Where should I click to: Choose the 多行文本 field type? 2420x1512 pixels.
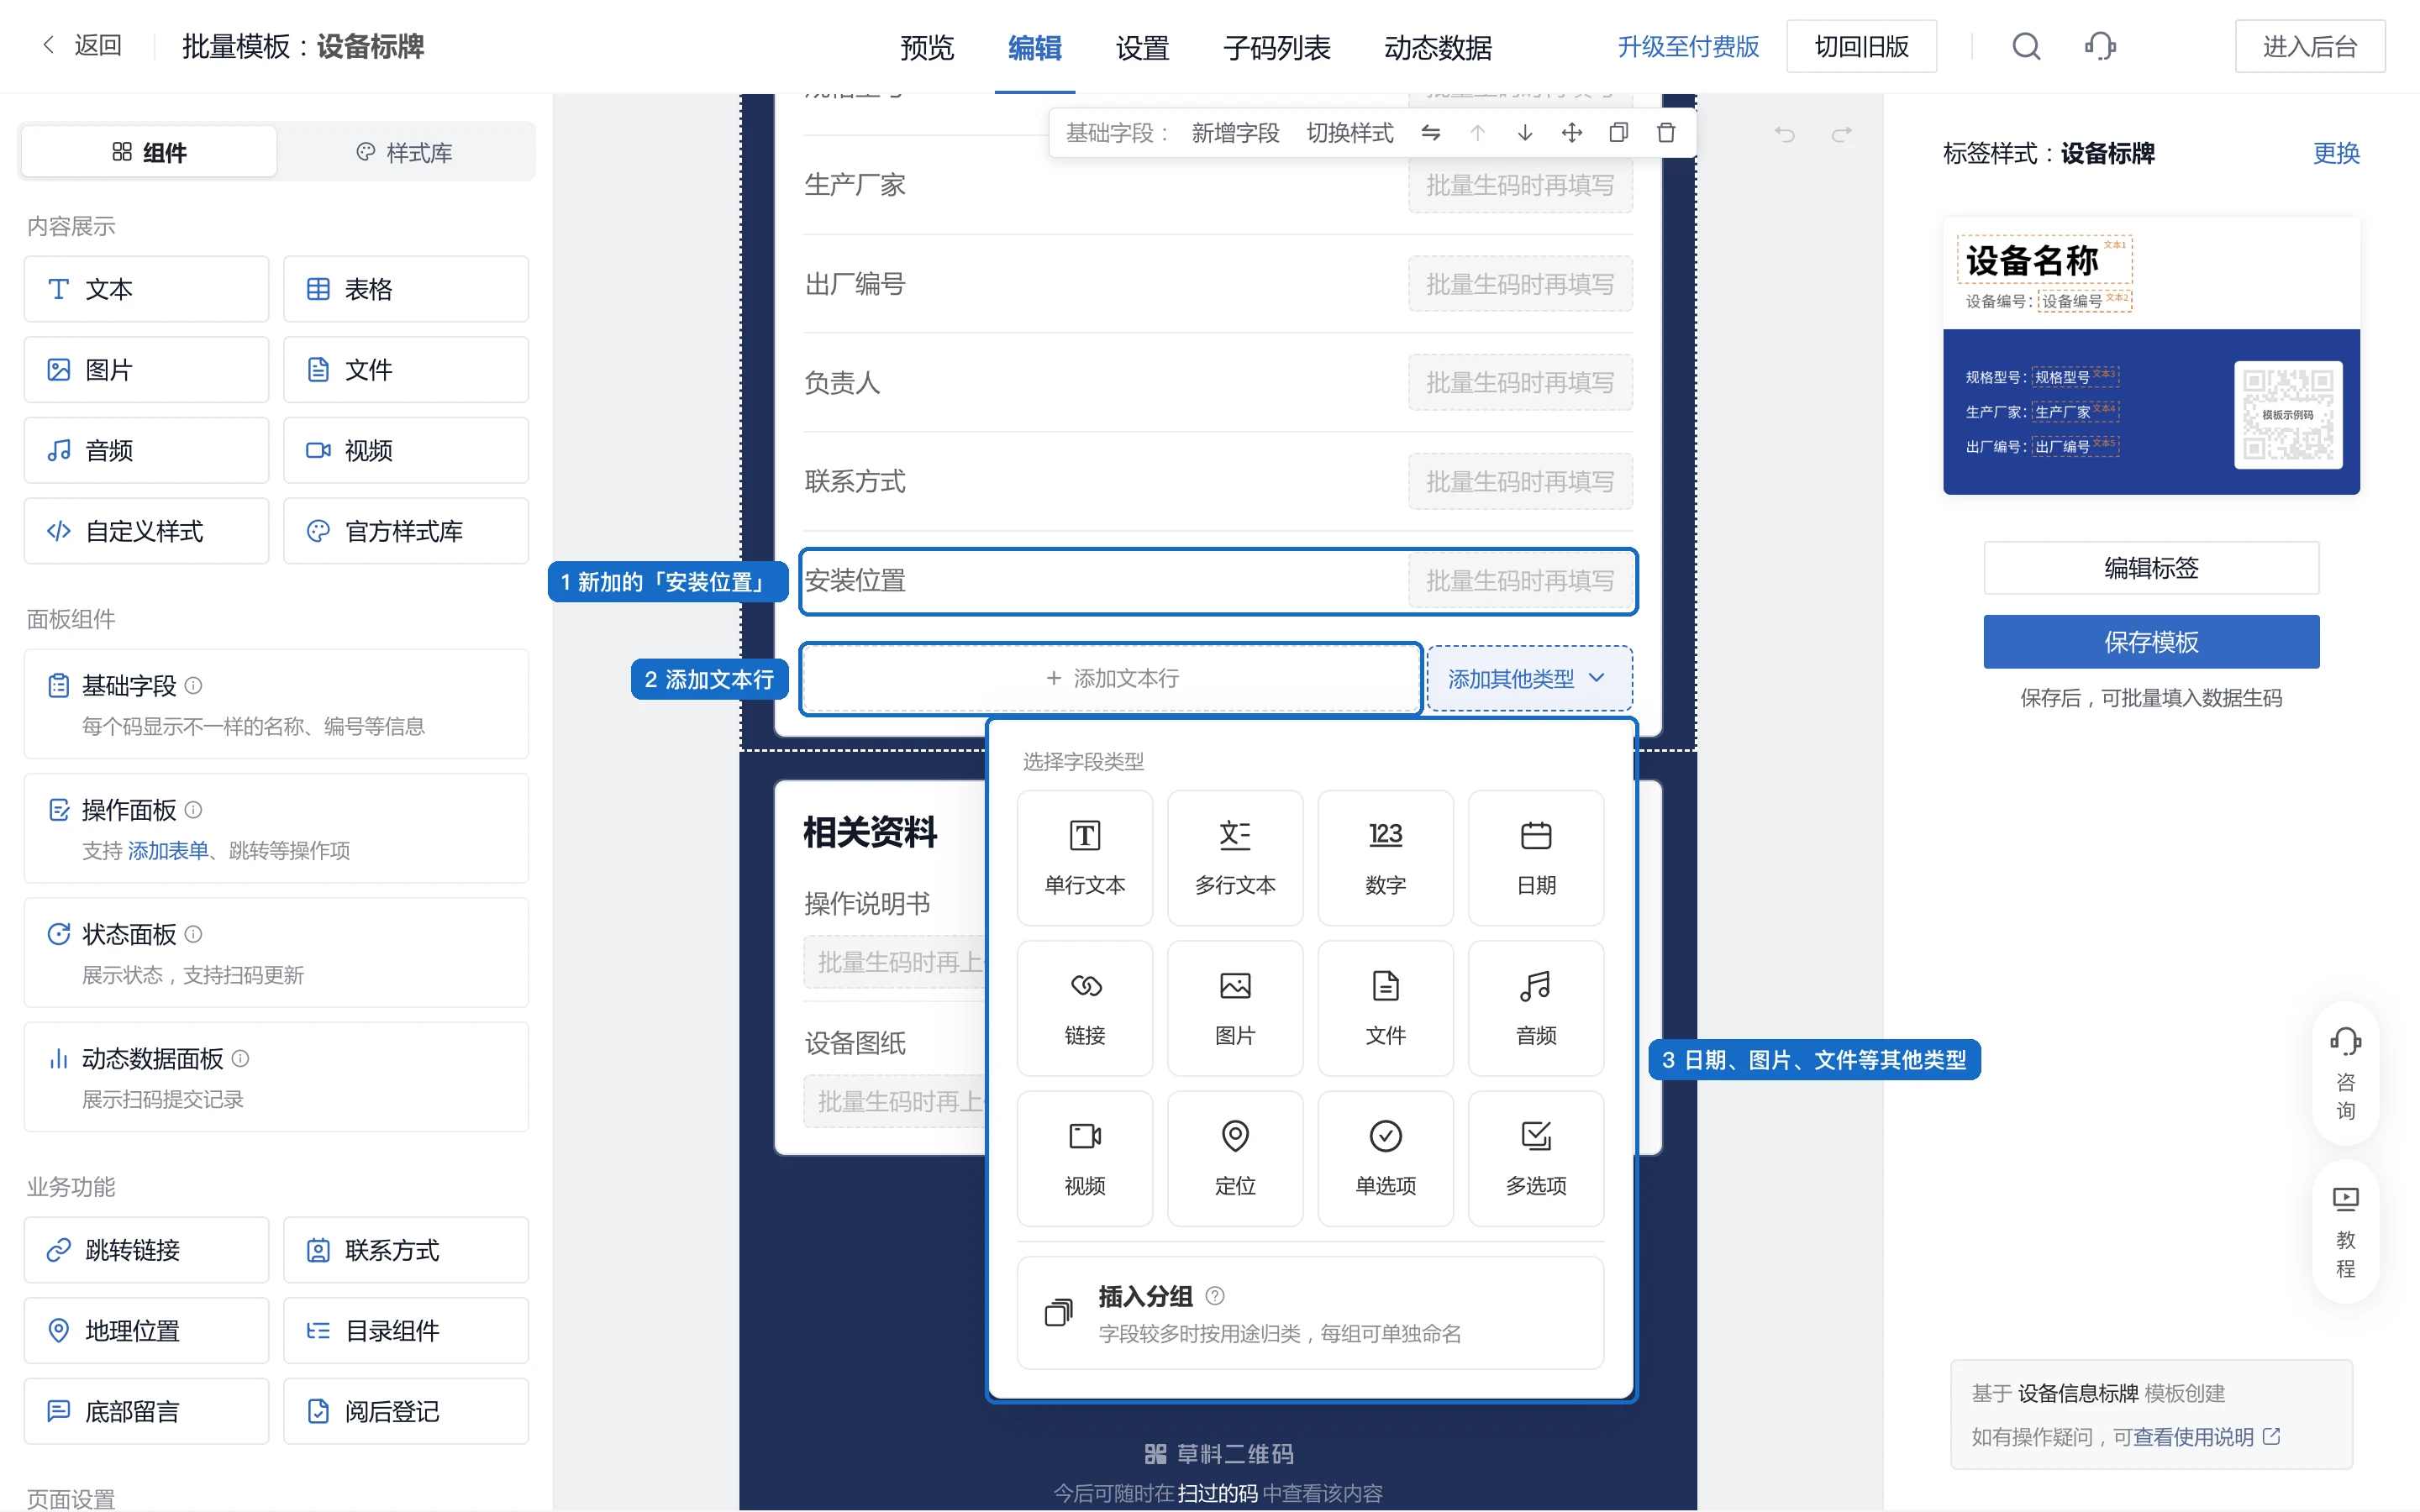tap(1235, 858)
